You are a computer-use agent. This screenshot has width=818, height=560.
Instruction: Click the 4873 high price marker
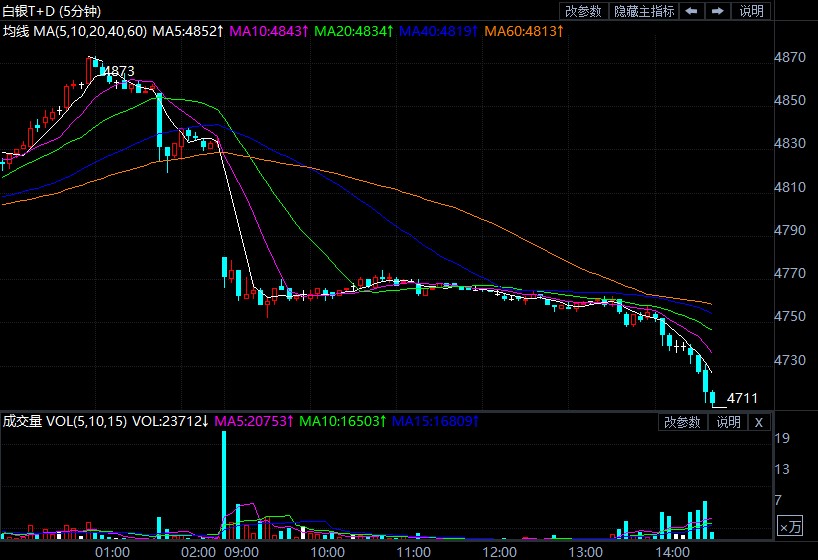point(119,71)
